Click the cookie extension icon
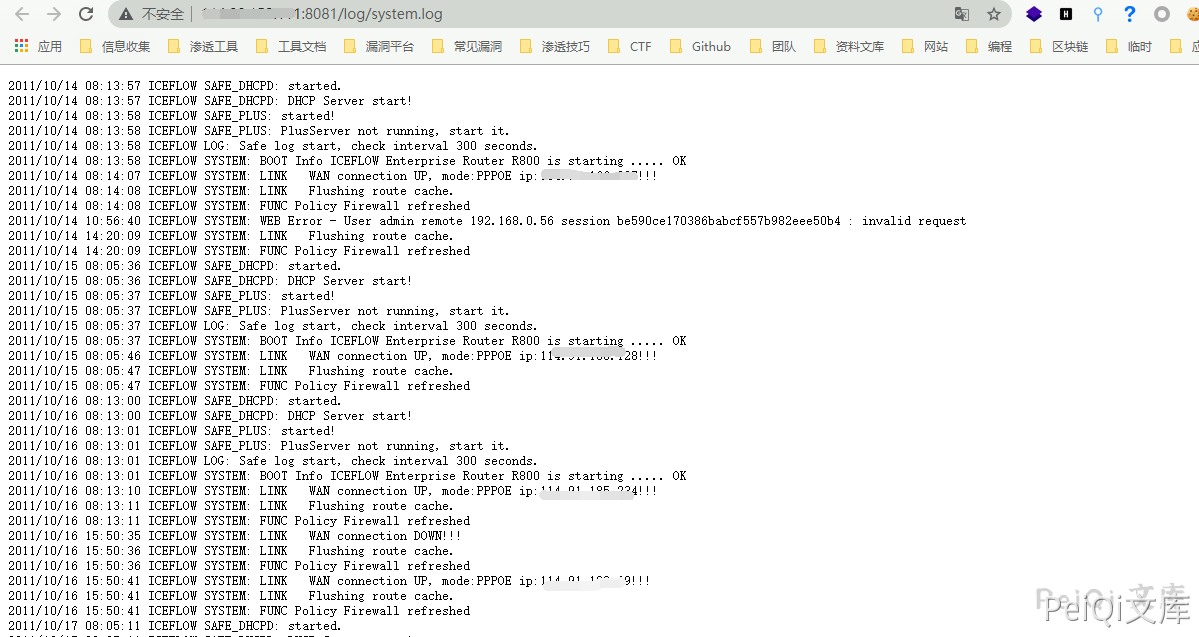 tap(1191, 14)
